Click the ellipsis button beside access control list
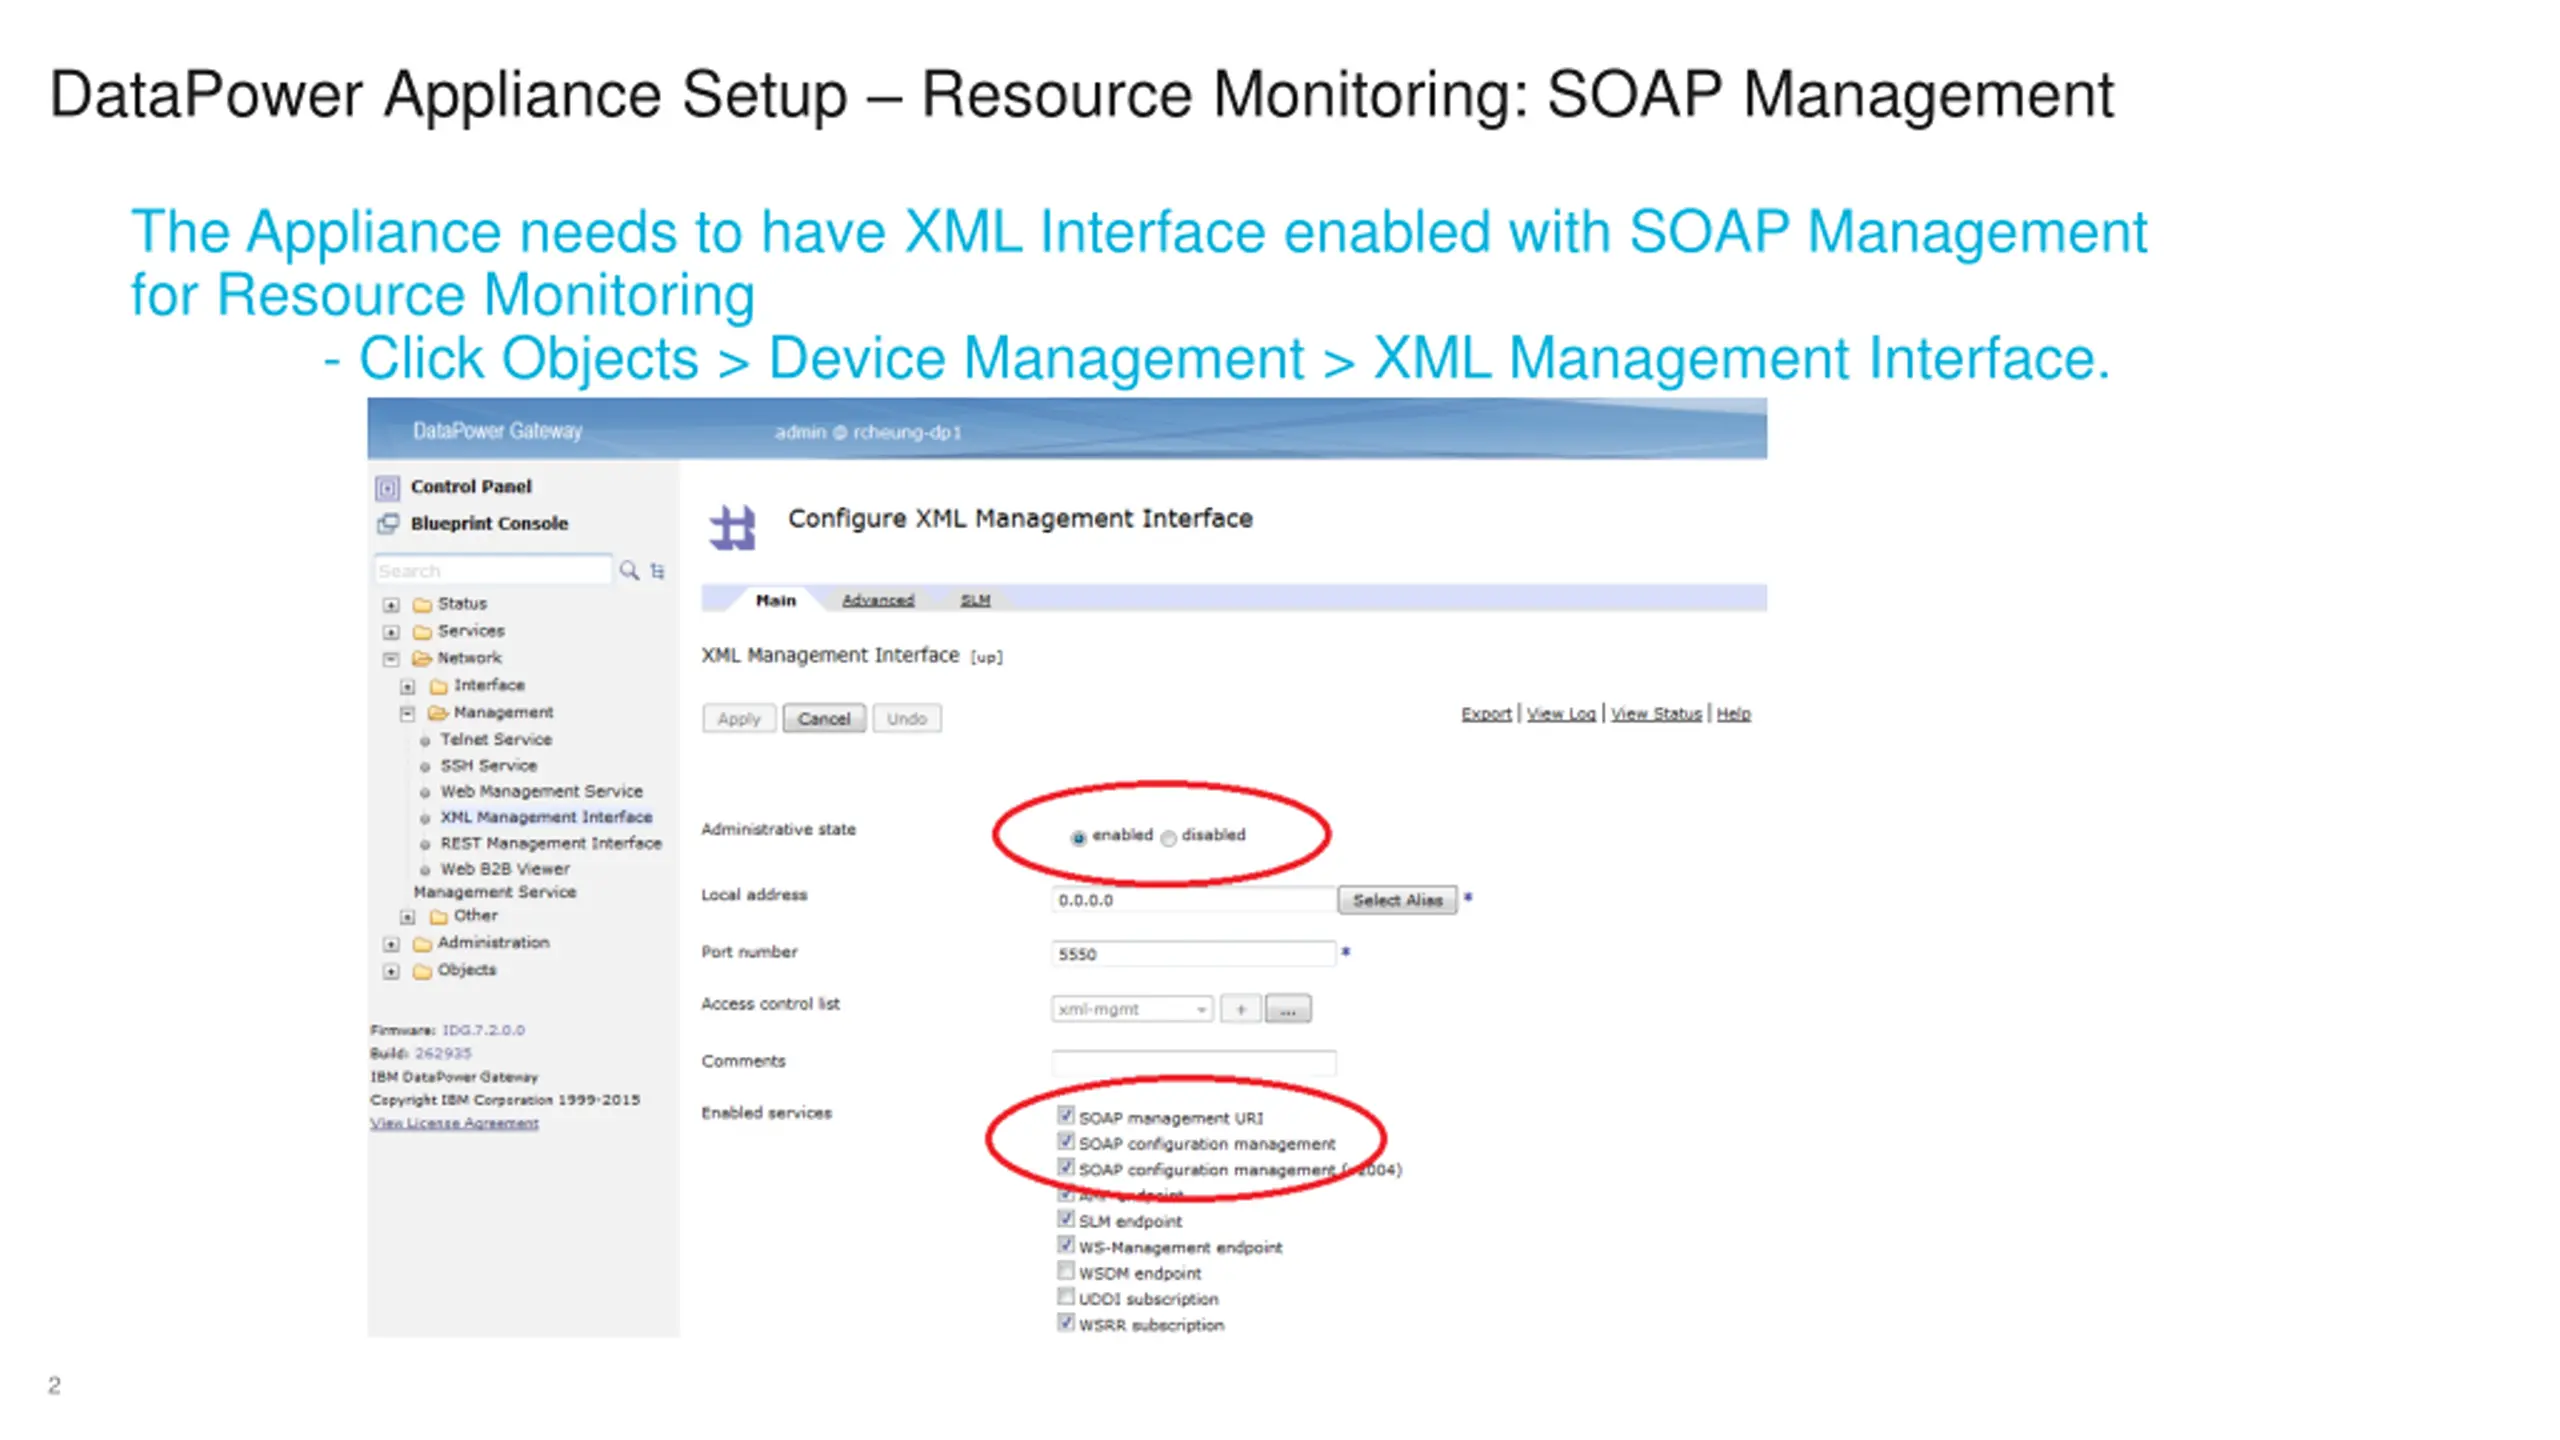This screenshot has width=2560, height=1440. (x=1288, y=1009)
